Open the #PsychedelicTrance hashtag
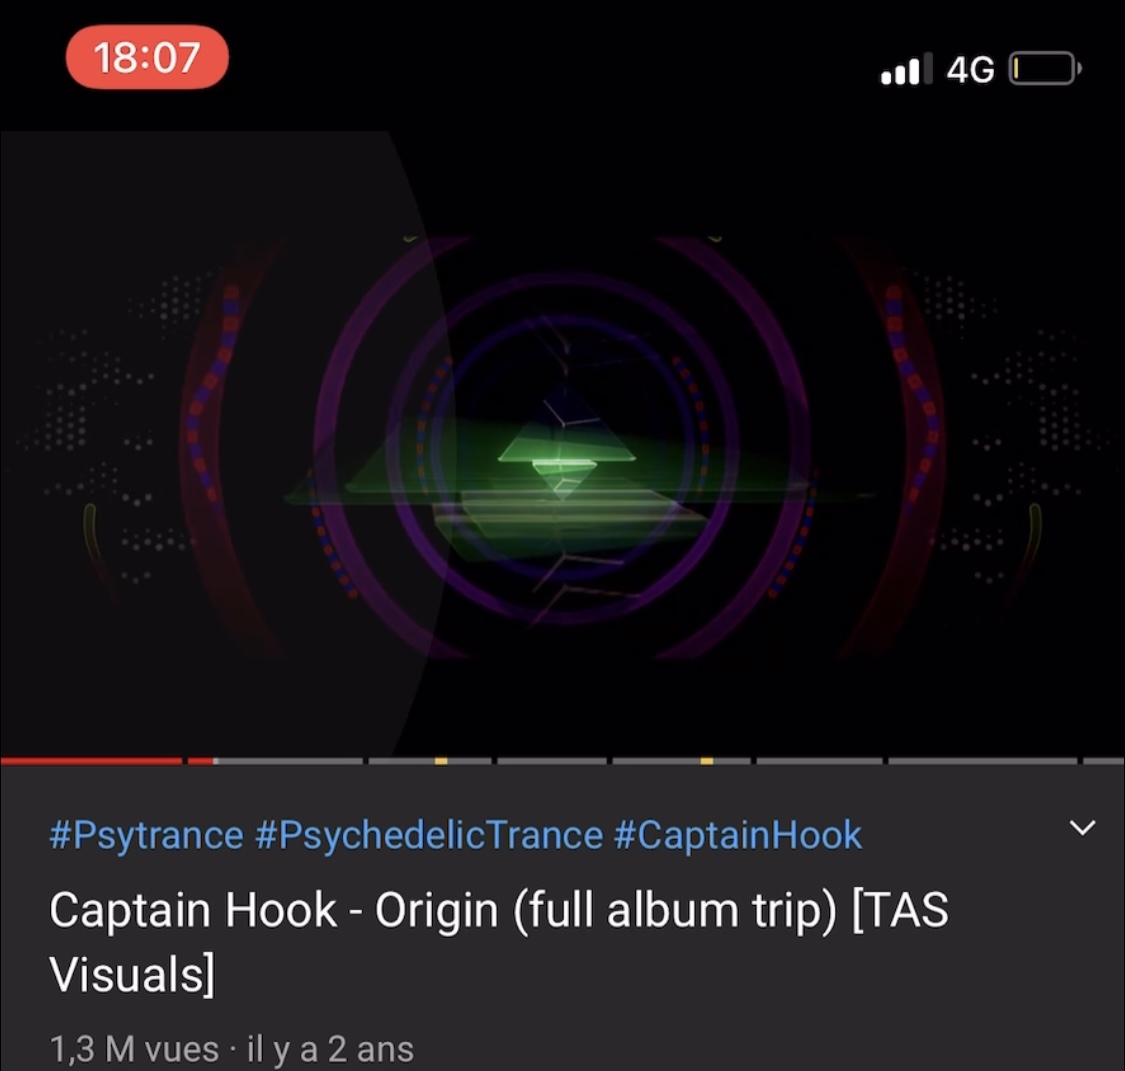This screenshot has width=1125, height=1071. 429,835
